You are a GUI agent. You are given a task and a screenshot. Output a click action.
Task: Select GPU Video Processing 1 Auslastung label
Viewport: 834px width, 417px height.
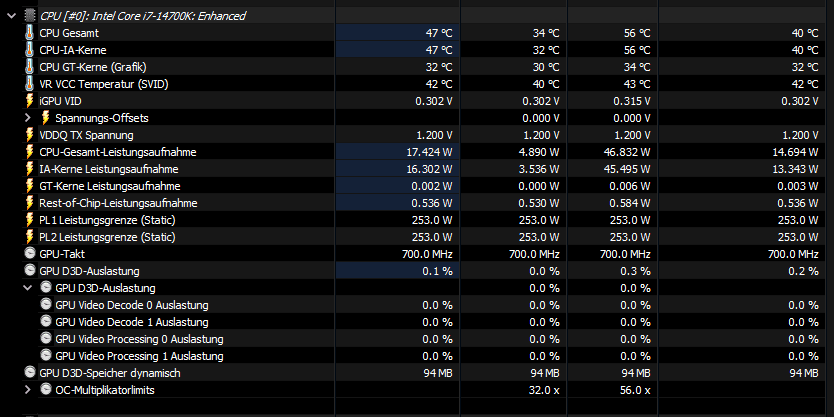point(139,356)
